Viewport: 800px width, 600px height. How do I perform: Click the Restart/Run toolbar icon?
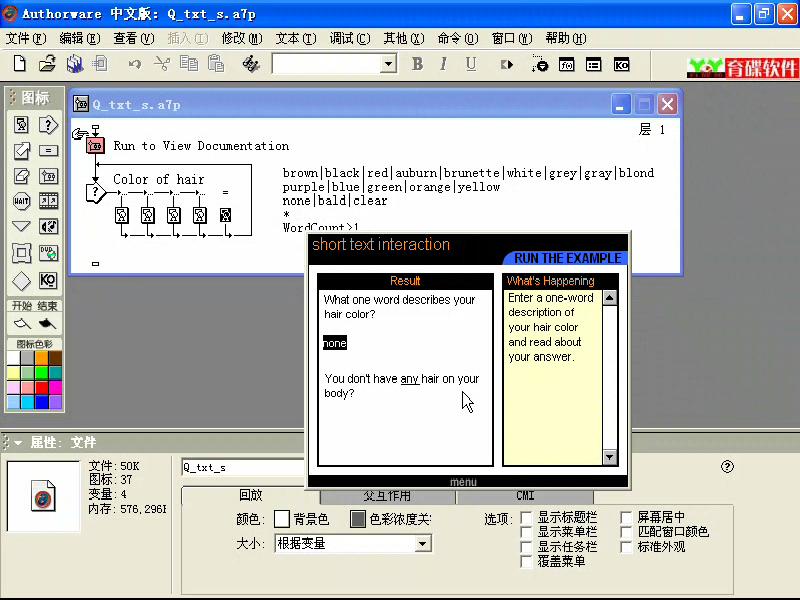(507, 65)
